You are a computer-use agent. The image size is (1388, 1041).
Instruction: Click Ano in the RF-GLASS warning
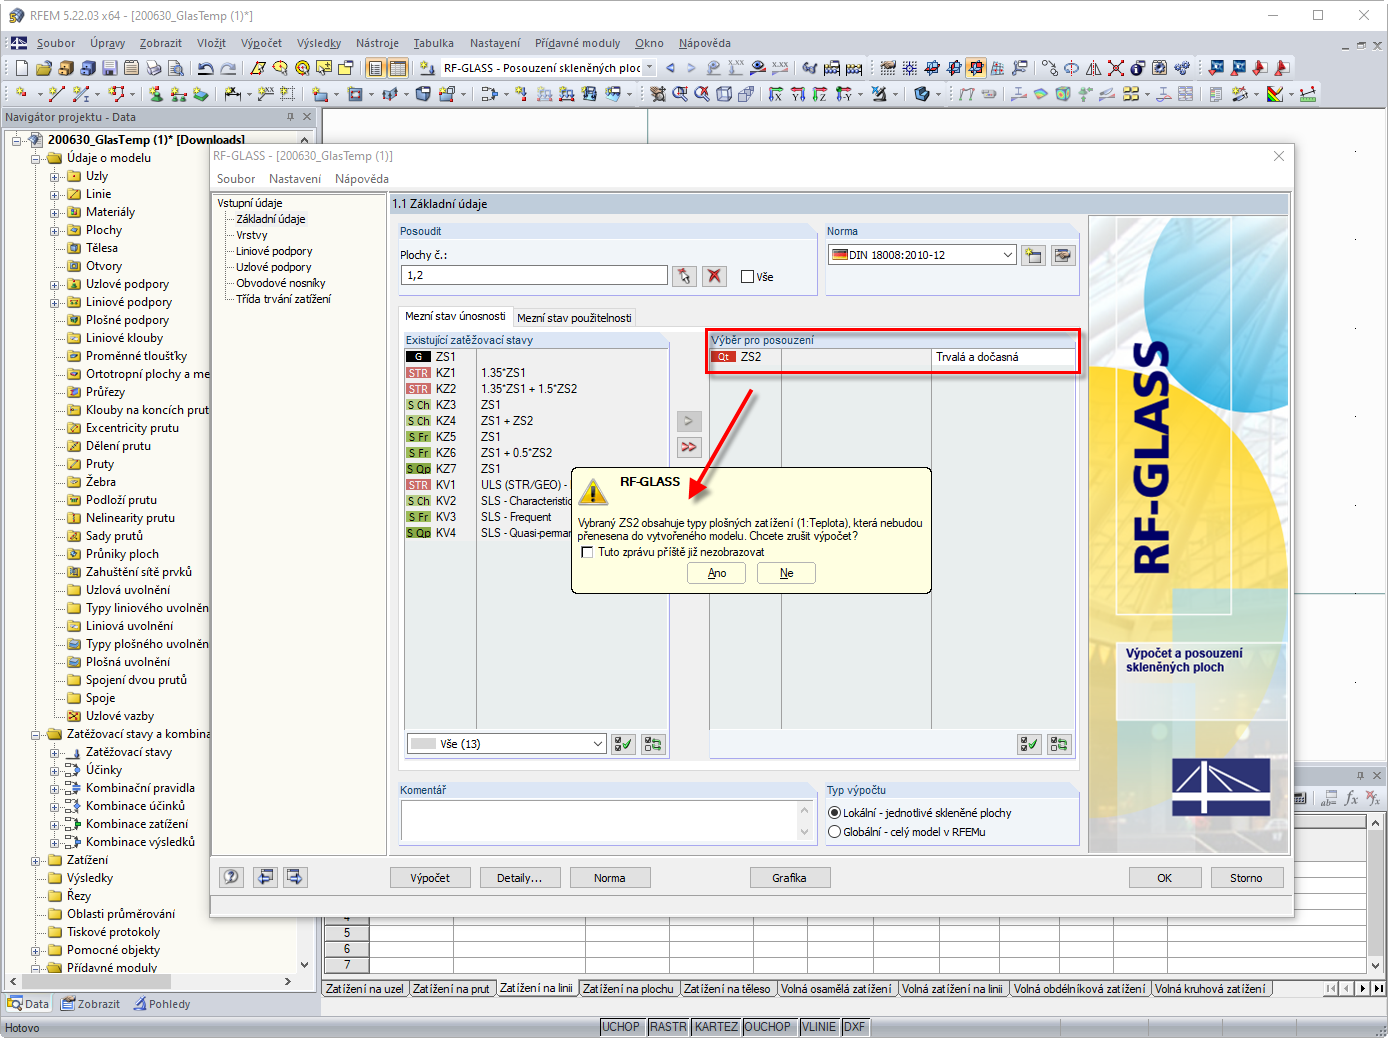(x=717, y=573)
